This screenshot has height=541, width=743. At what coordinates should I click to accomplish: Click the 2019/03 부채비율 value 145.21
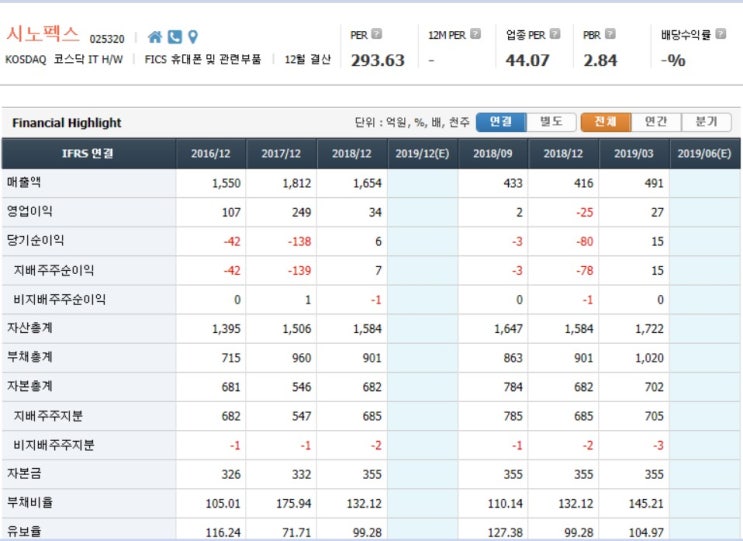tap(646, 503)
